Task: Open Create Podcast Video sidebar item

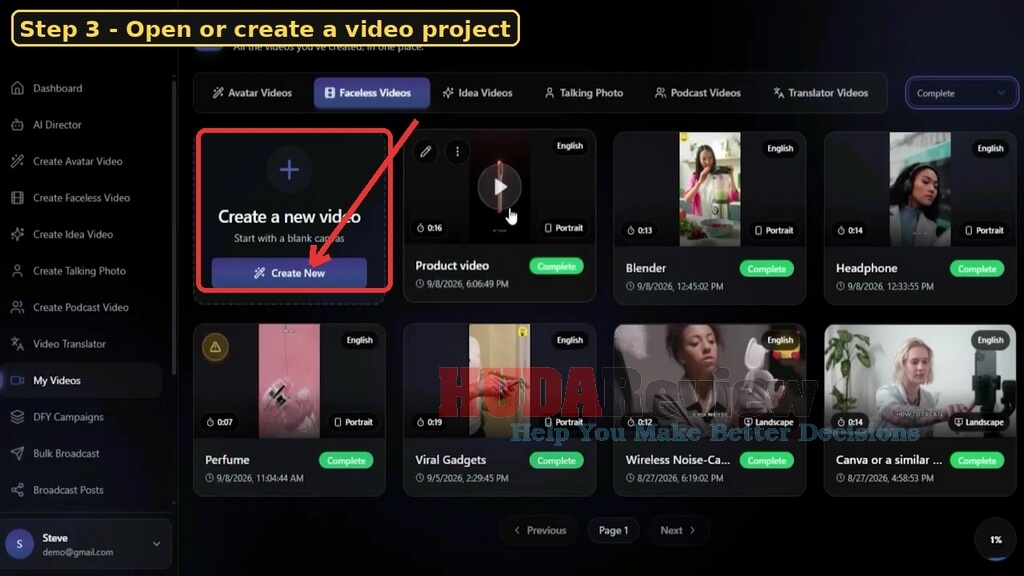Action: tap(70, 308)
